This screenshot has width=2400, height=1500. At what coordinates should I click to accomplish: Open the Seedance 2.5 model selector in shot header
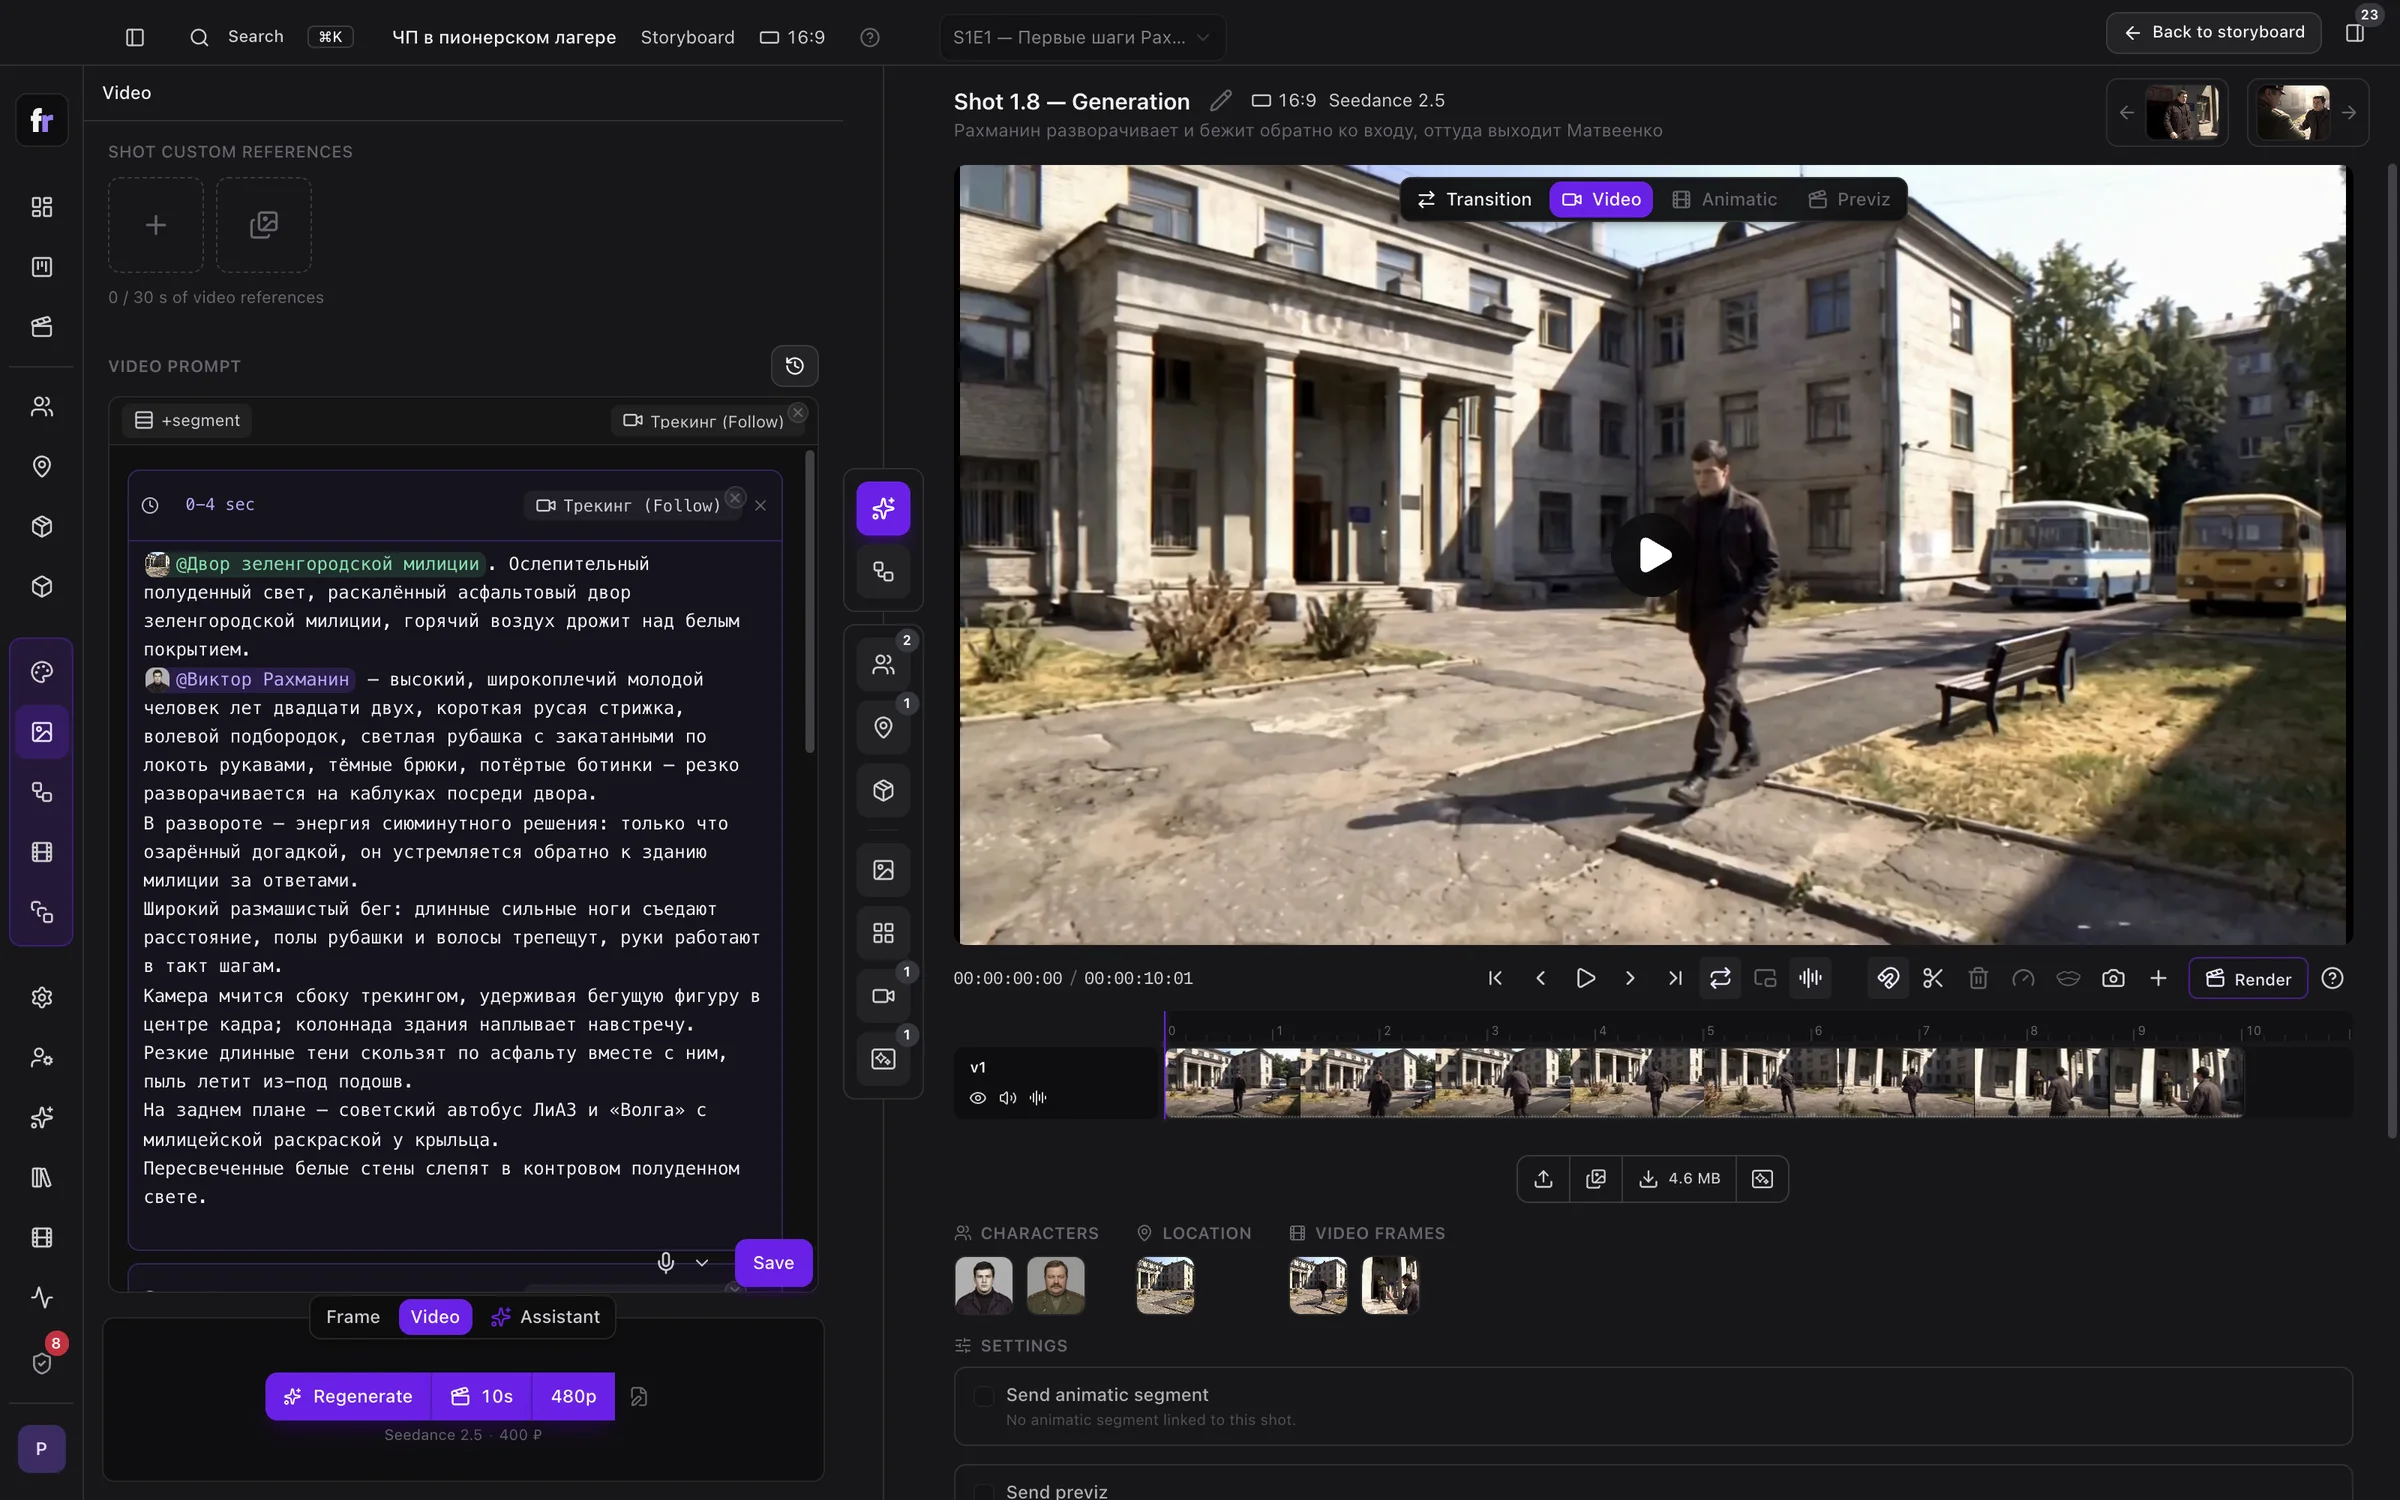(x=1386, y=100)
